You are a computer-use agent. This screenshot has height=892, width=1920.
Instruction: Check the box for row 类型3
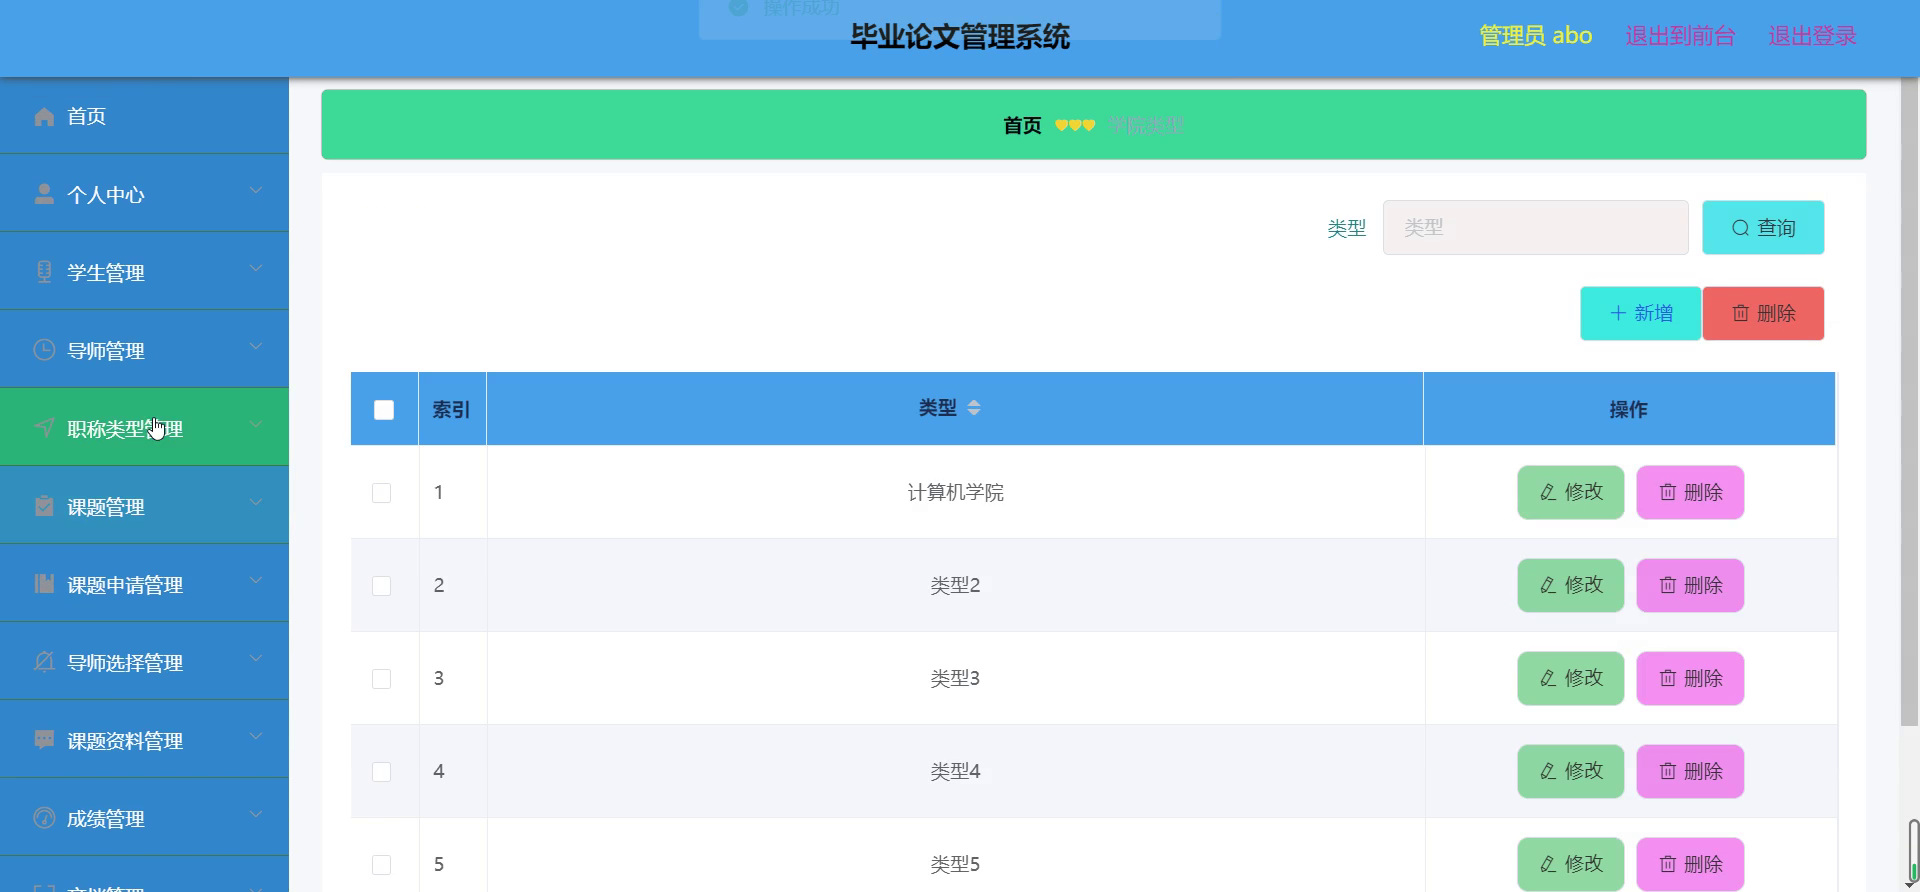tap(381, 679)
